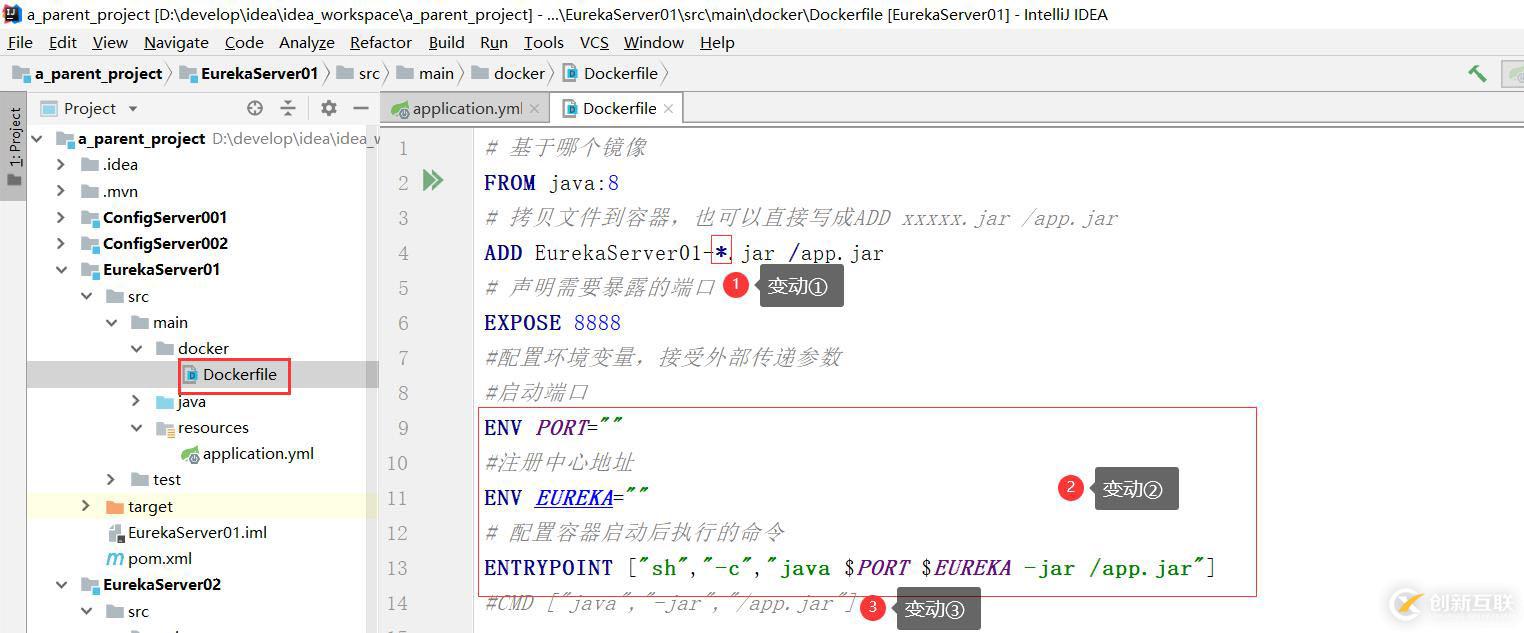This screenshot has width=1524, height=633.
Task: Close the Dockerfile editor tab
Action: (668, 108)
